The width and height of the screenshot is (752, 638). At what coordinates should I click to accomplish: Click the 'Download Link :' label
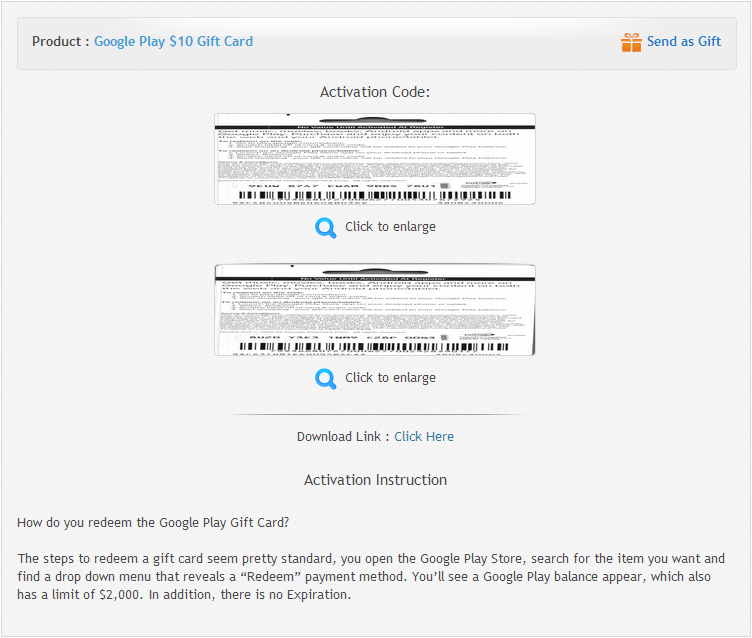pos(343,437)
